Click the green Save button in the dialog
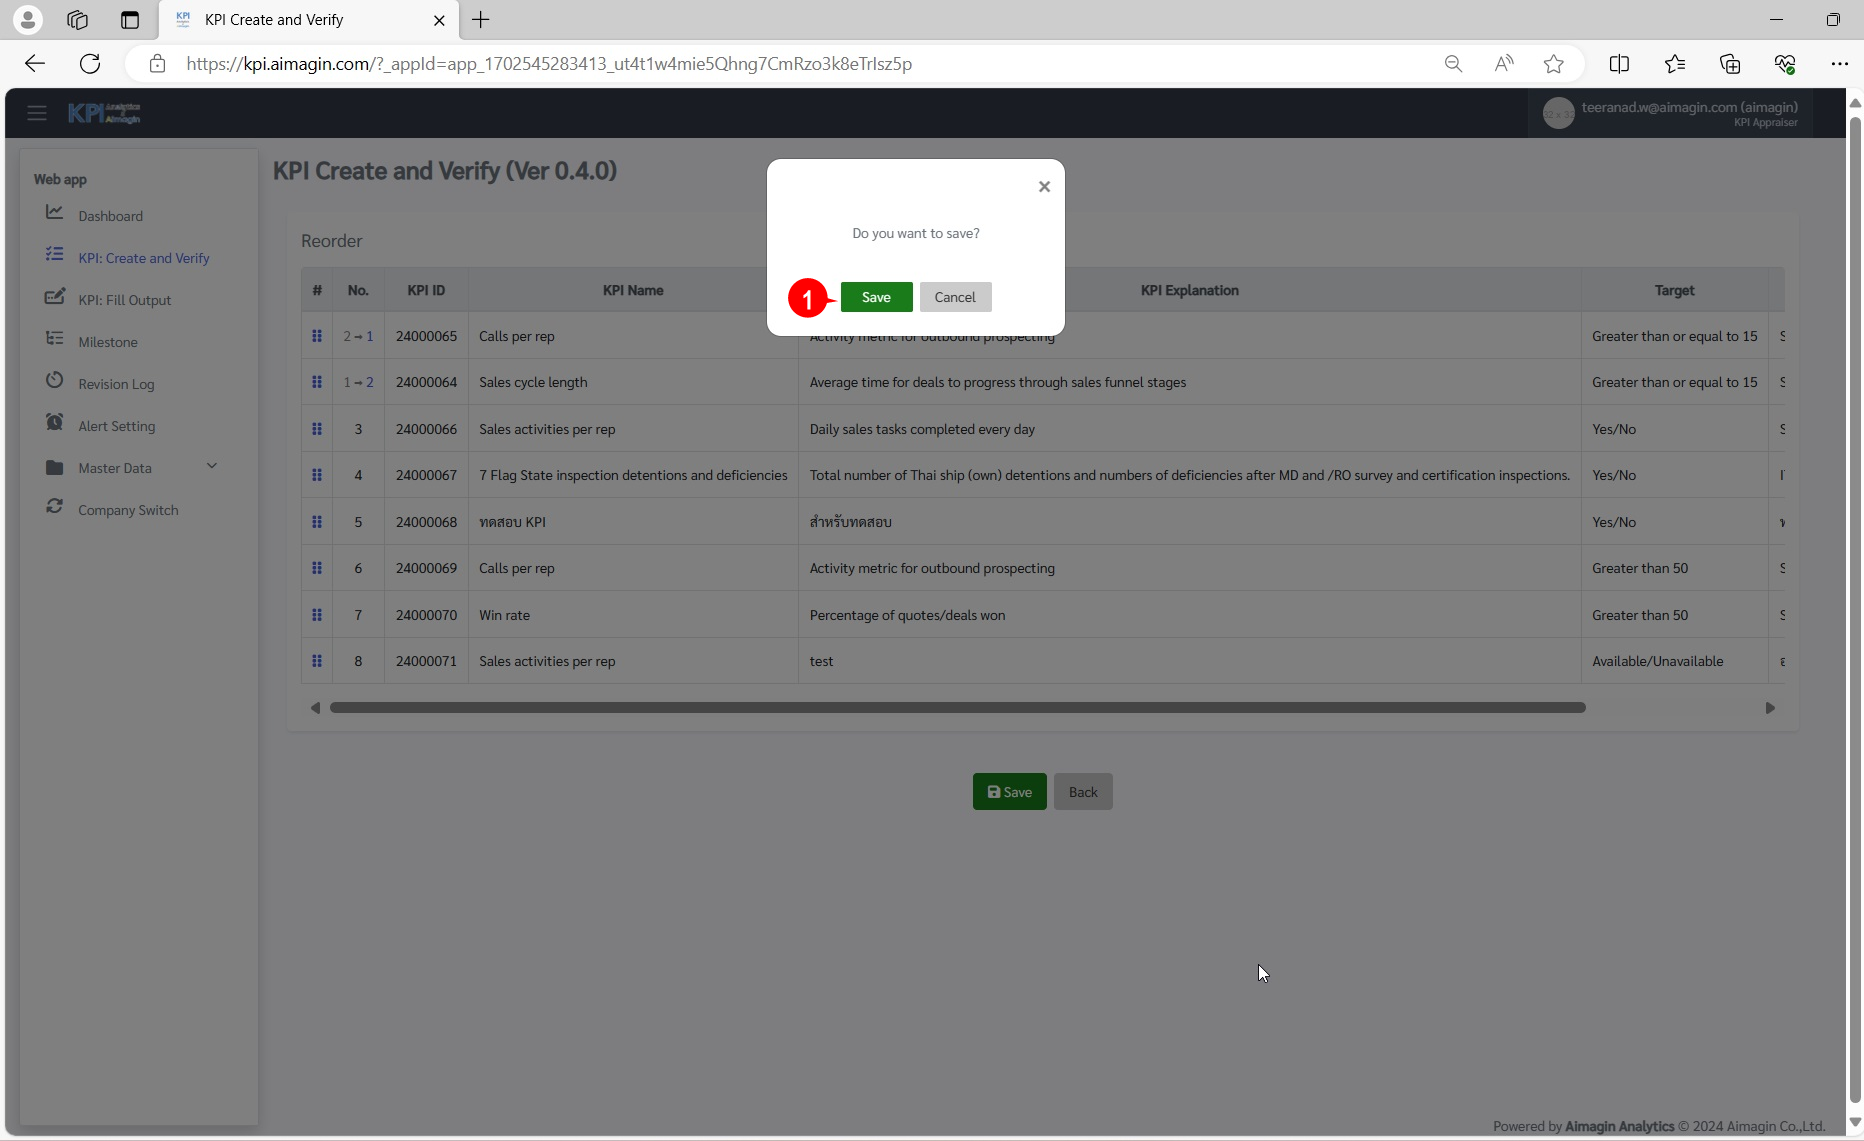Viewport: 1864px width, 1141px height. [876, 297]
